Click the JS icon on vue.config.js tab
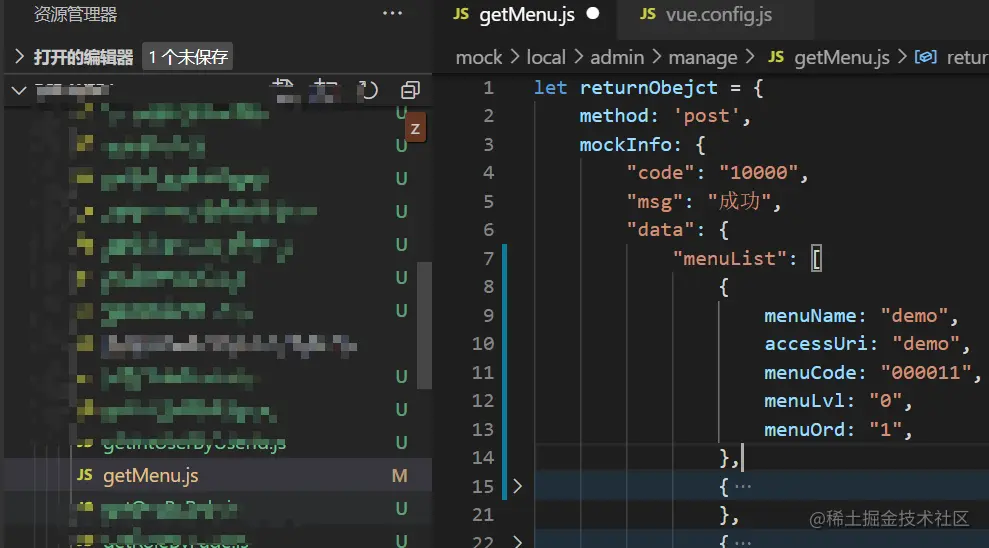 (x=648, y=14)
